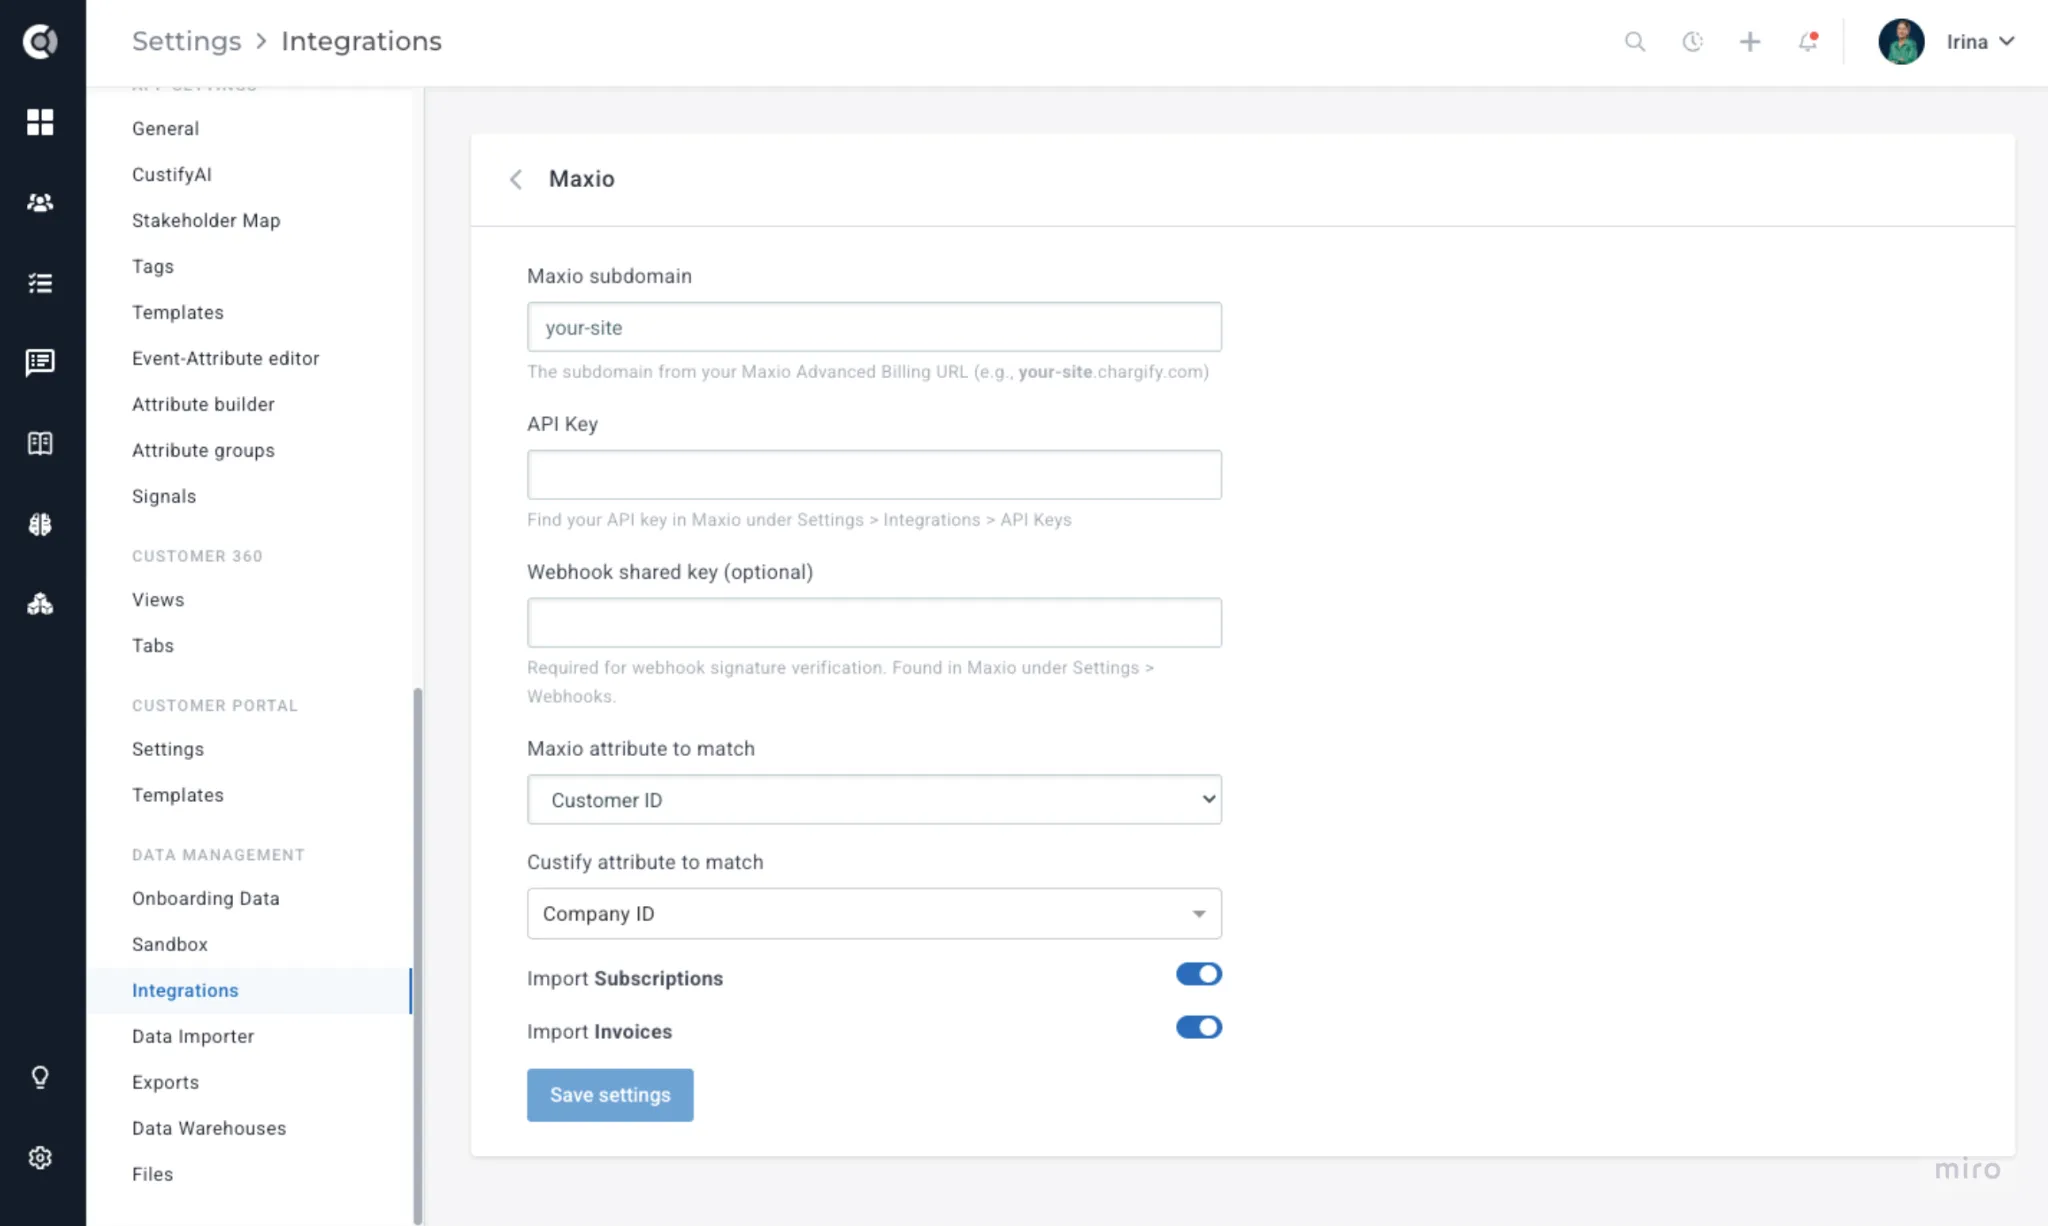The image size is (2048, 1226).
Task: Open the settings gear icon
Action: [40, 1158]
